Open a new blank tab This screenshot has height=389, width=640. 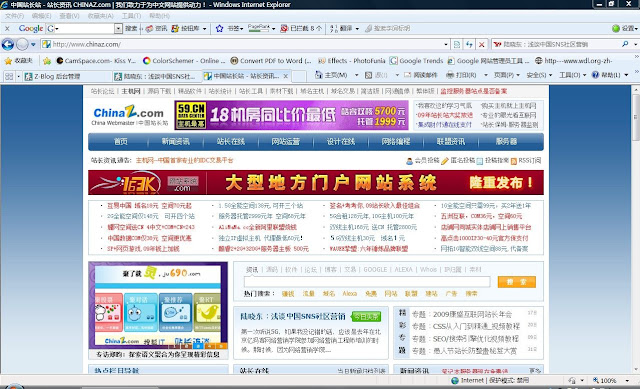tap(299, 76)
